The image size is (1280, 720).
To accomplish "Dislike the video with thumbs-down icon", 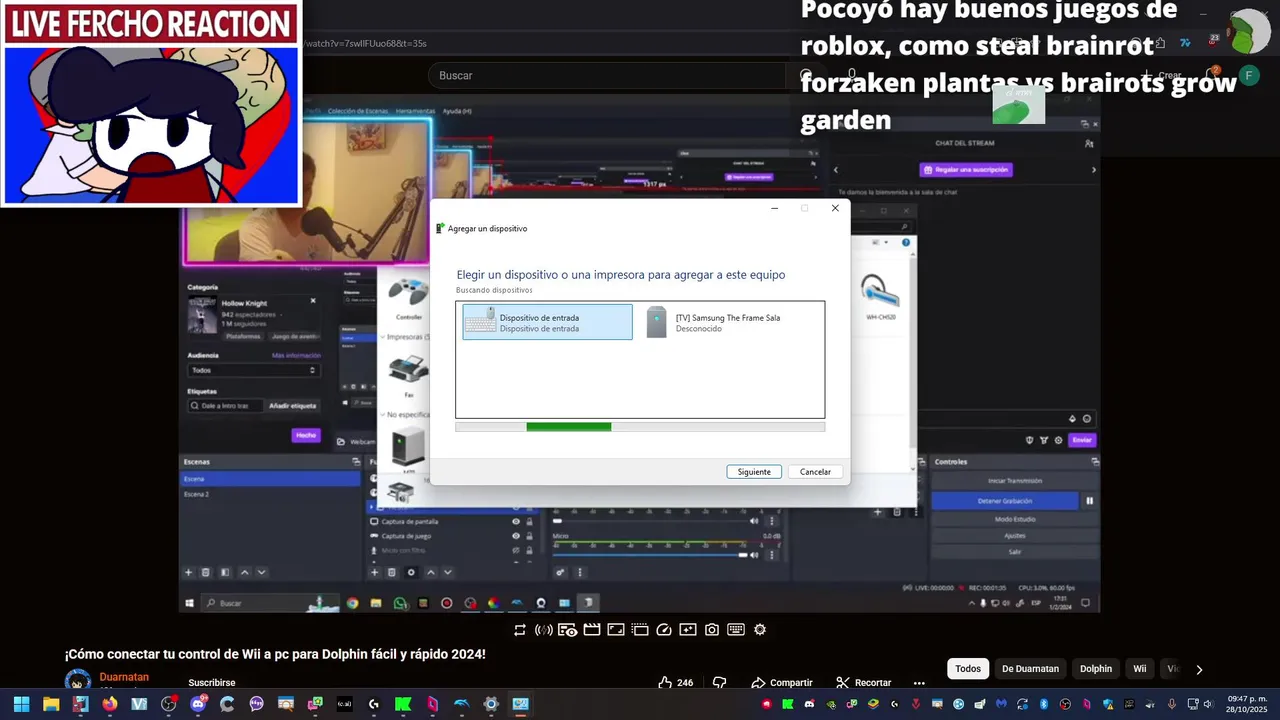I will point(719,683).
